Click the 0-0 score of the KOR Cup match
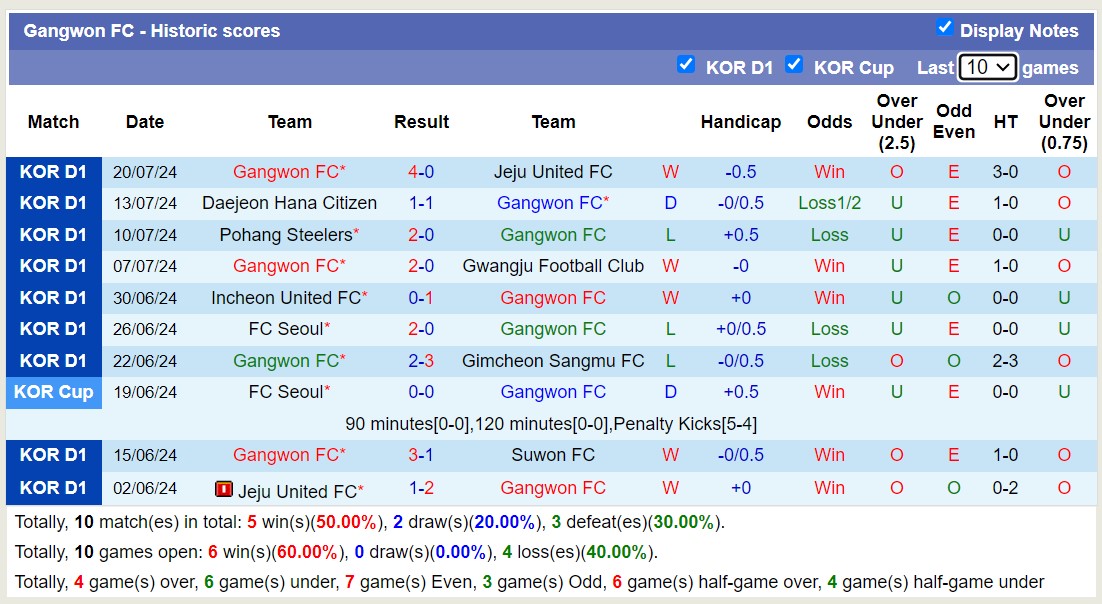 (x=421, y=392)
